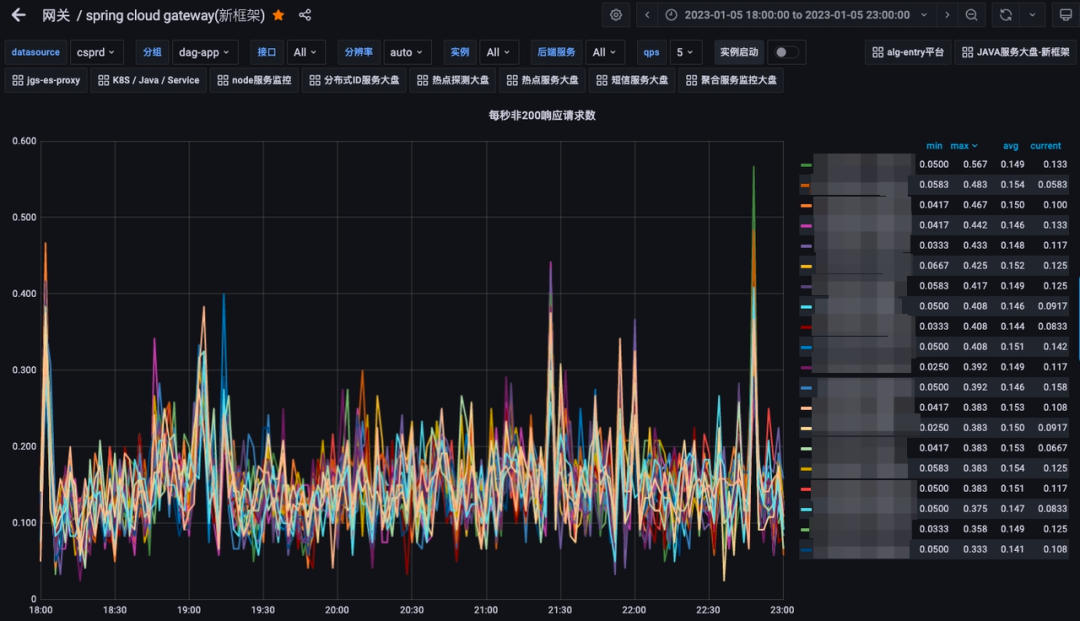The width and height of the screenshot is (1080, 621).
Task: Open the time range picker
Action: 798,15
